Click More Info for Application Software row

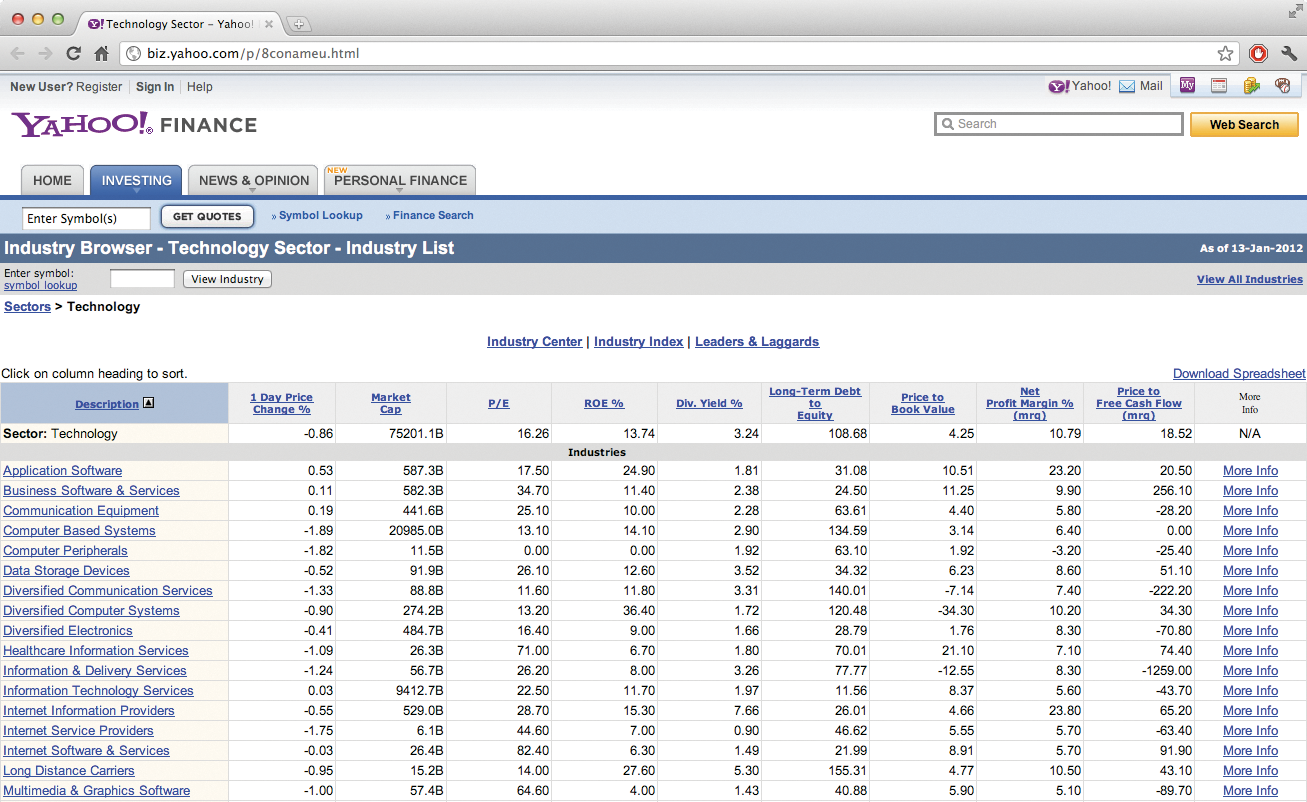tap(1250, 471)
